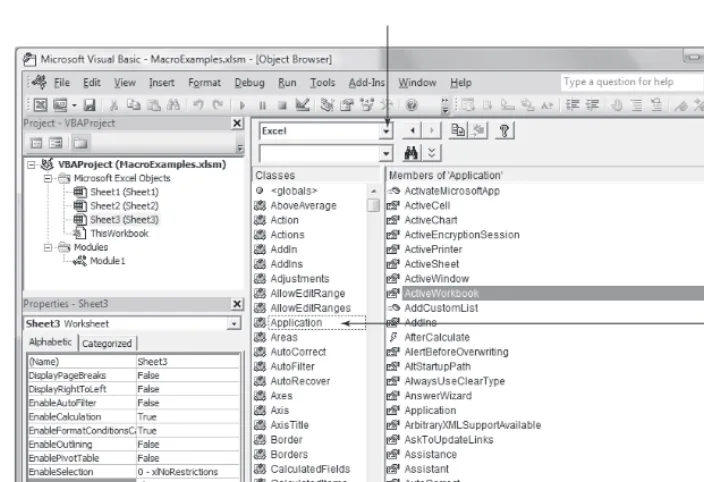Click the Toggle Folders icon in the Project pane
Screen dimensions: 704x482
(80, 143)
